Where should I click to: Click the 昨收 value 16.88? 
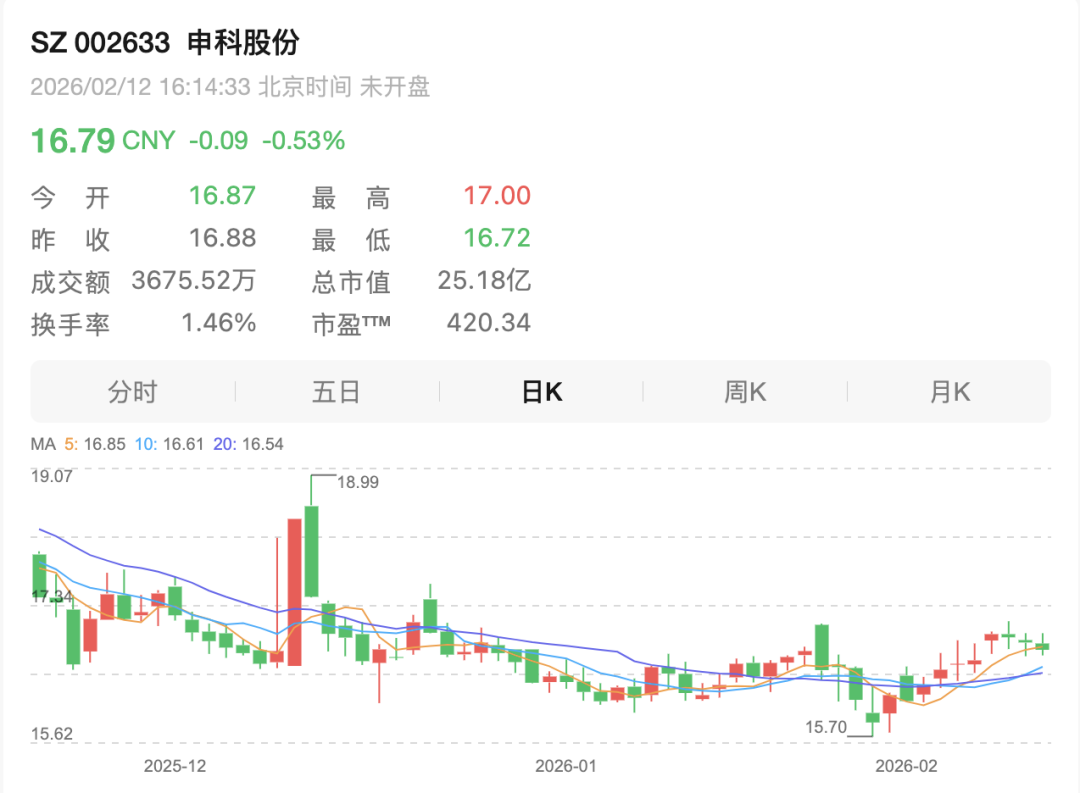click(x=222, y=238)
